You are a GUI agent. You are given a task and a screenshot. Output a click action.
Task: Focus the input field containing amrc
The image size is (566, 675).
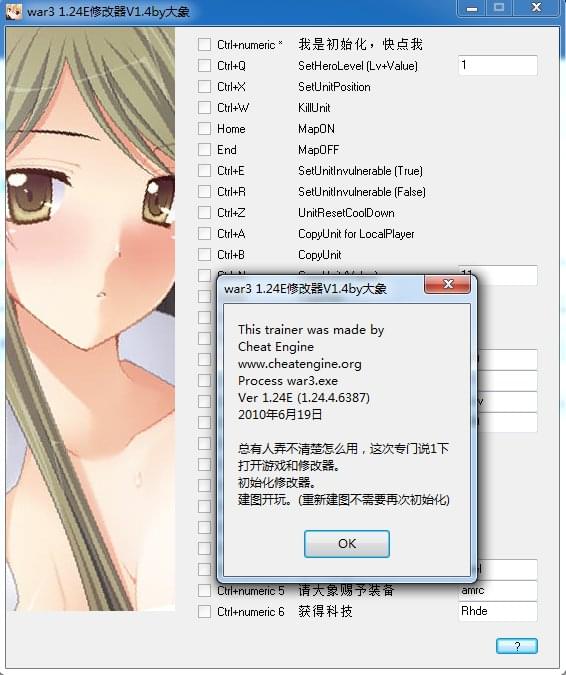pyautogui.click(x=498, y=590)
